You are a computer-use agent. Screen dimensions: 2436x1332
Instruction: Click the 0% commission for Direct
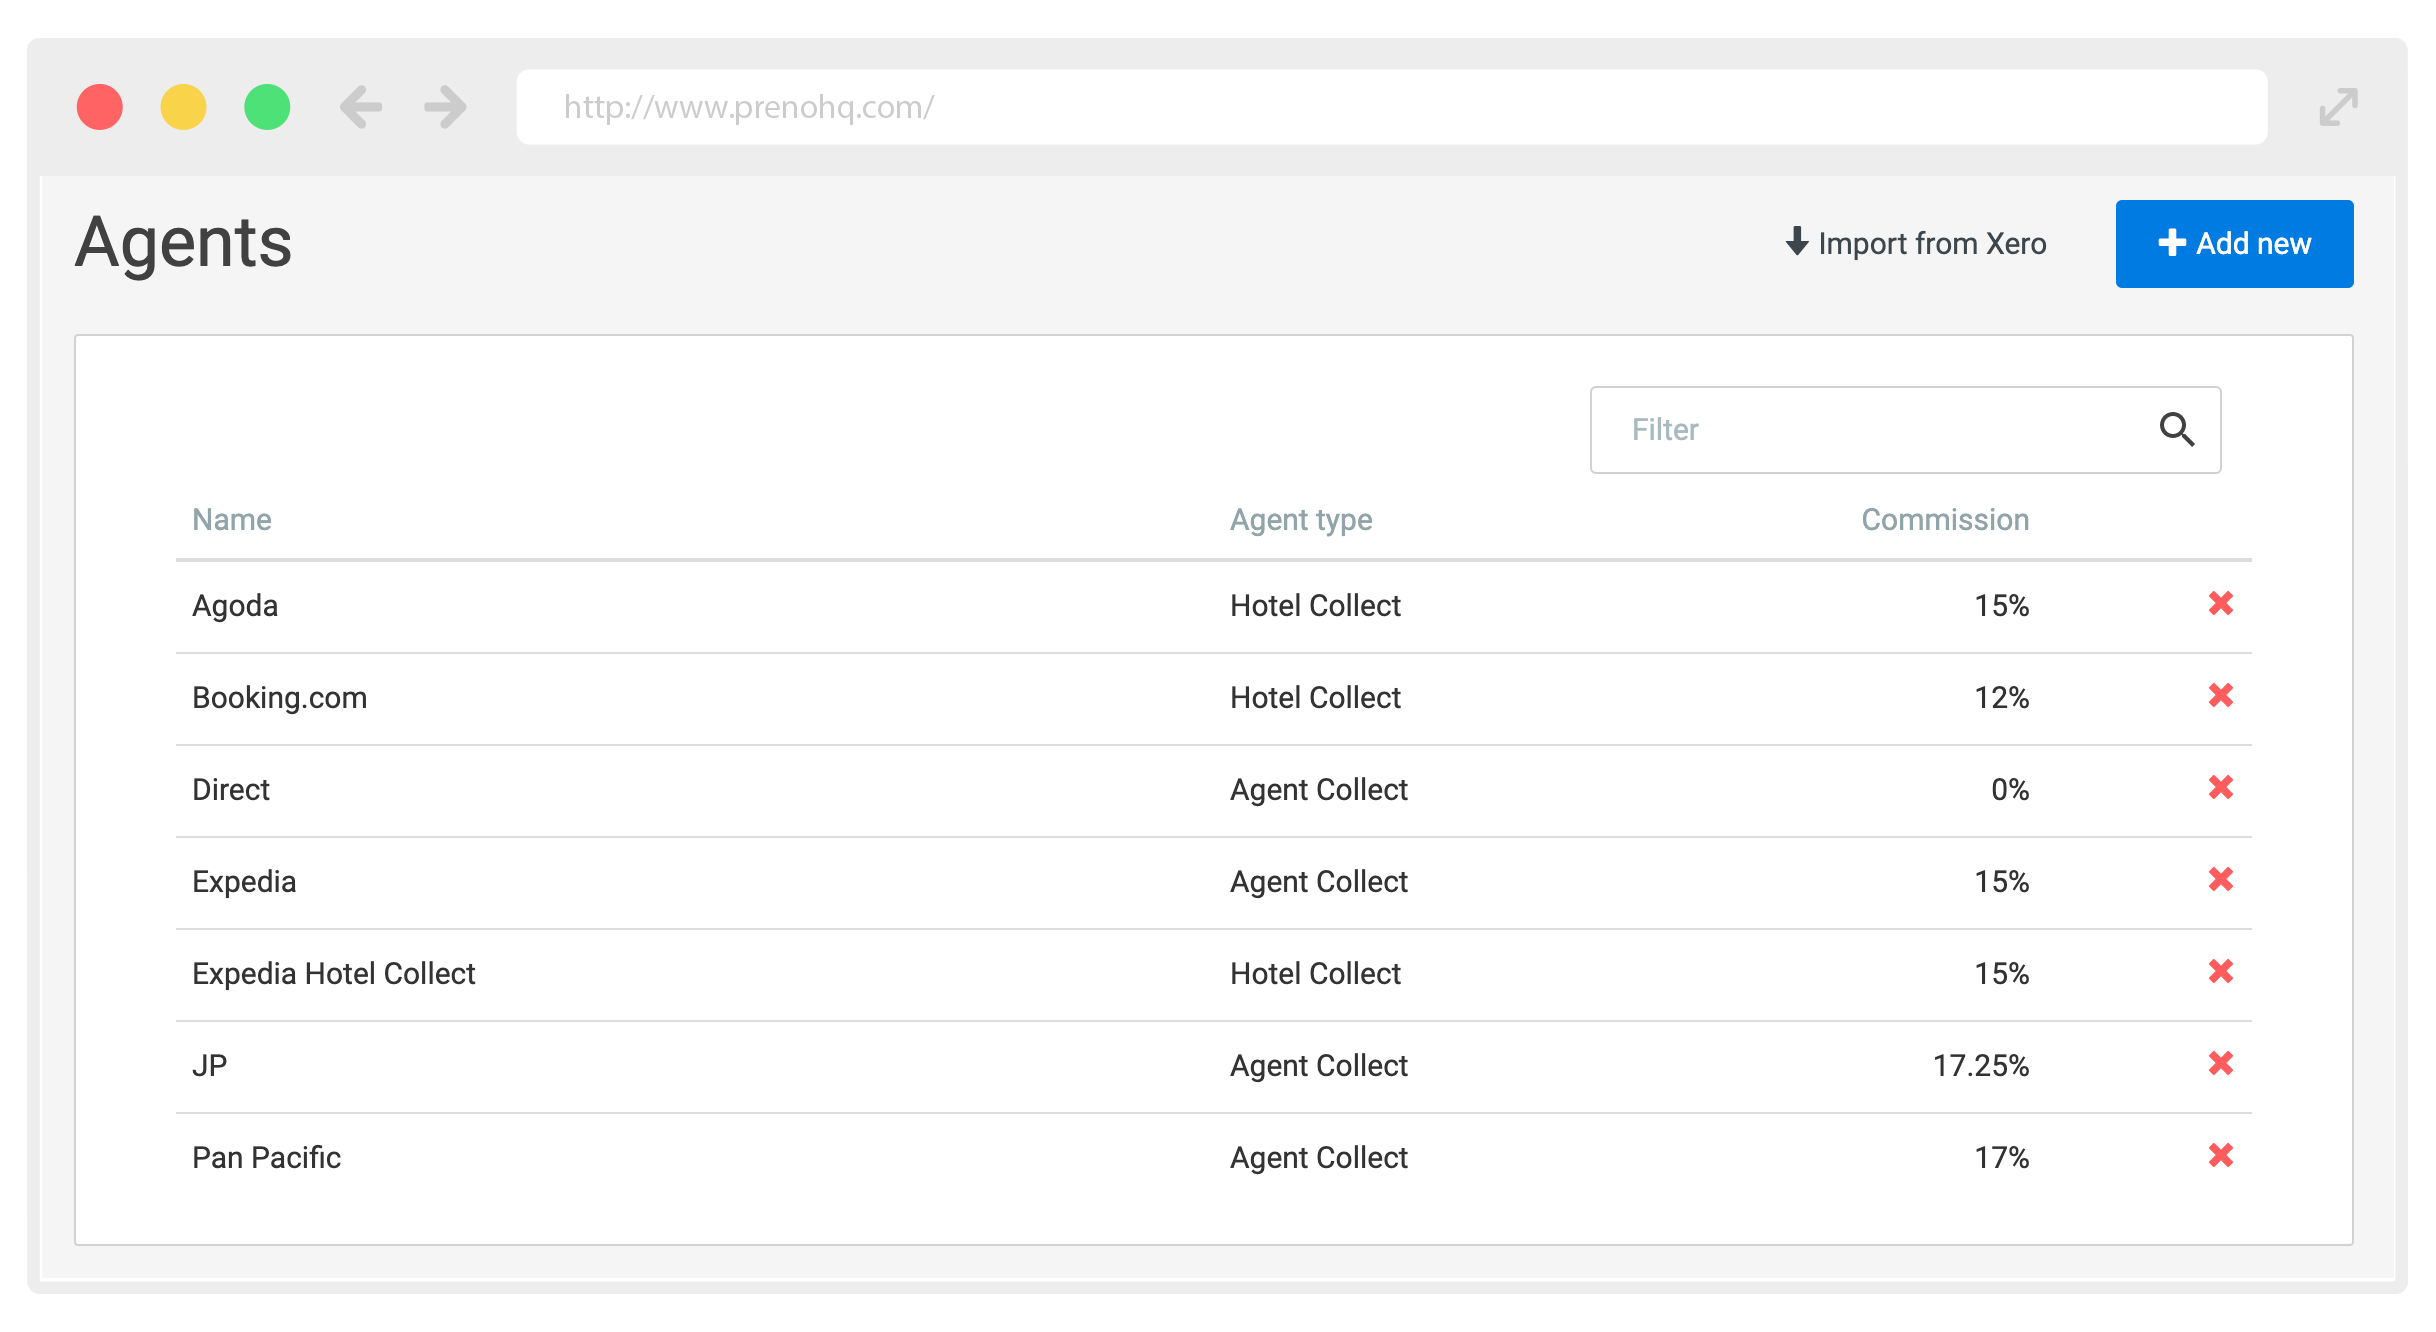pyautogui.click(x=2010, y=790)
